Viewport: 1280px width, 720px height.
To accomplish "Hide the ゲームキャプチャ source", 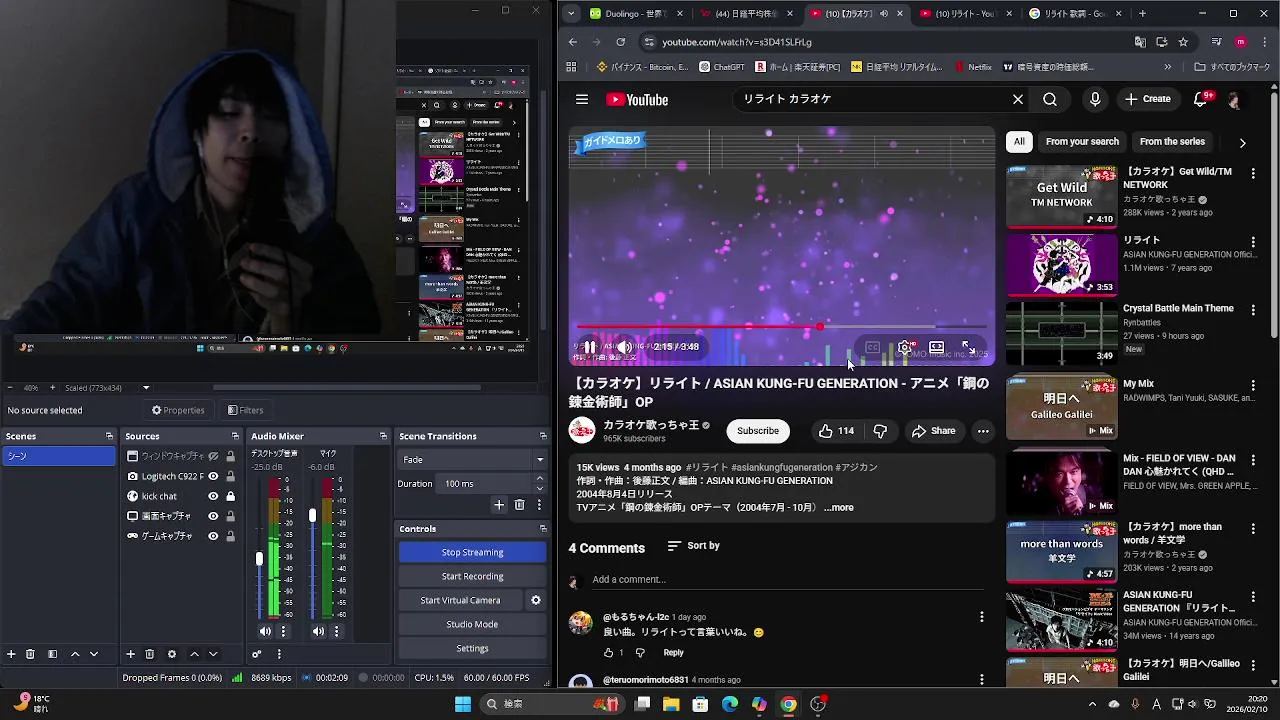I will coord(213,536).
